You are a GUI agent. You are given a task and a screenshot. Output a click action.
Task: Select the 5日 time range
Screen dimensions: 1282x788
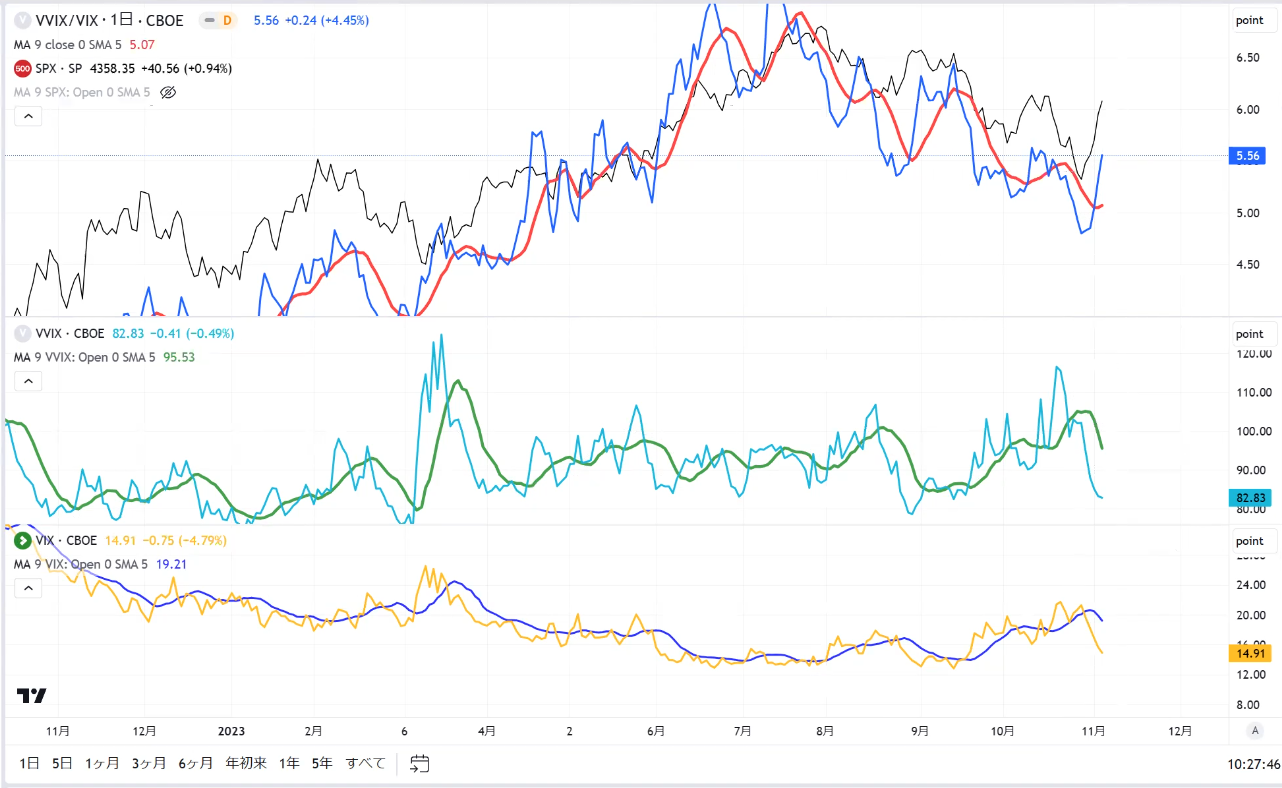(62, 763)
